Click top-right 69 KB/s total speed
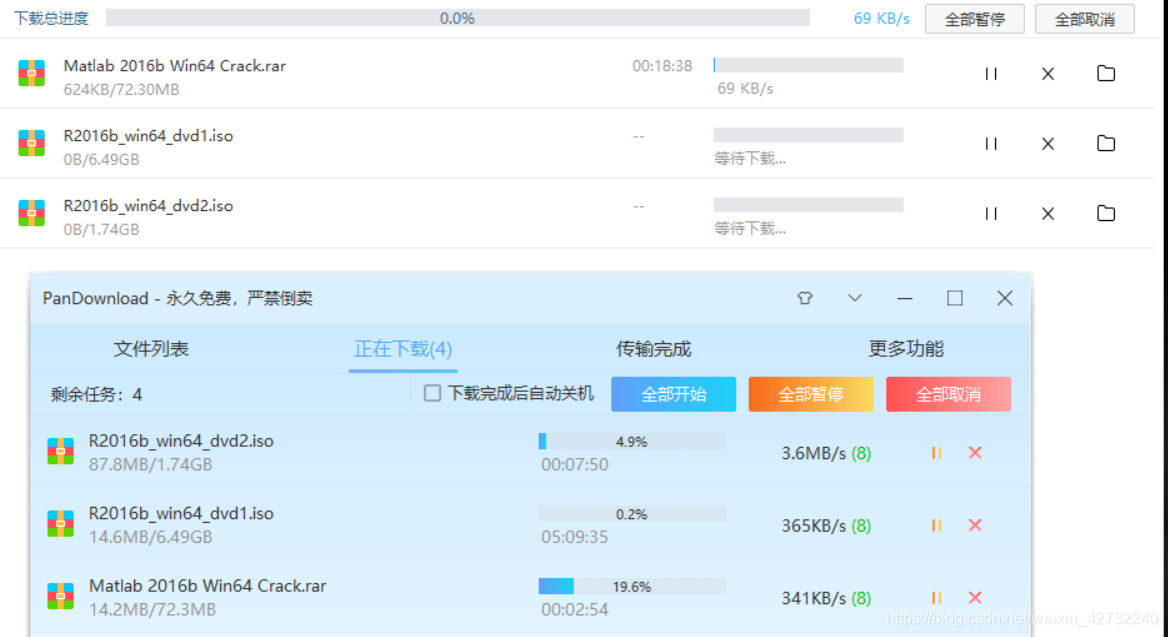Image resolution: width=1168 pixels, height=637 pixels. point(882,19)
